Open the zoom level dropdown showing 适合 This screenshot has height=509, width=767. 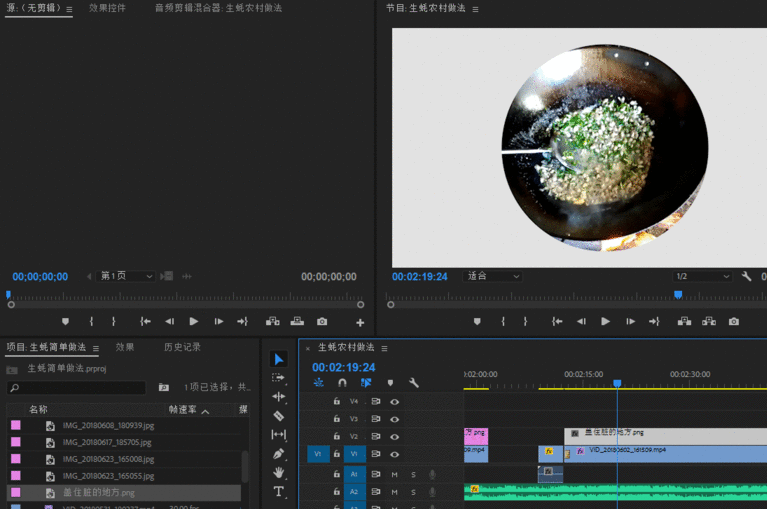coord(493,276)
